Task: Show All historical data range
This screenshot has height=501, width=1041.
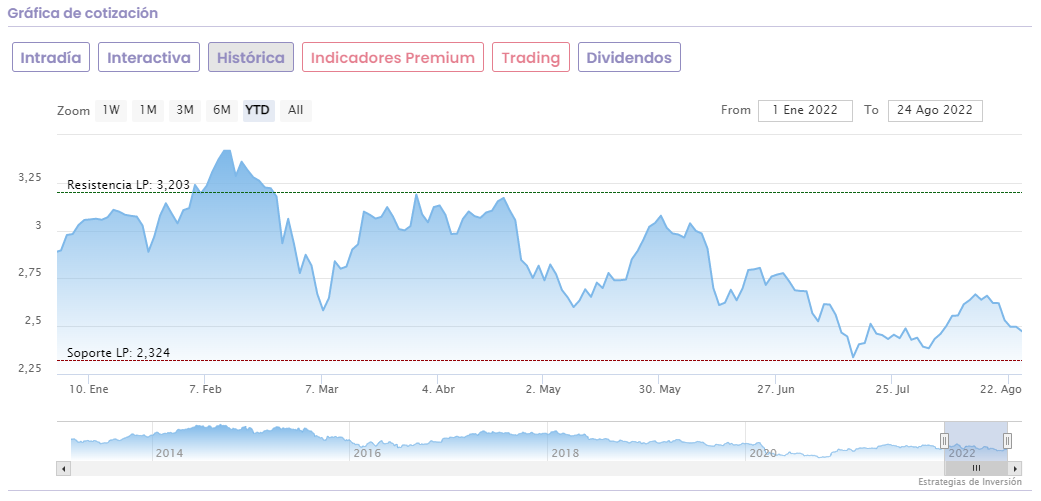Action: click(295, 110)
